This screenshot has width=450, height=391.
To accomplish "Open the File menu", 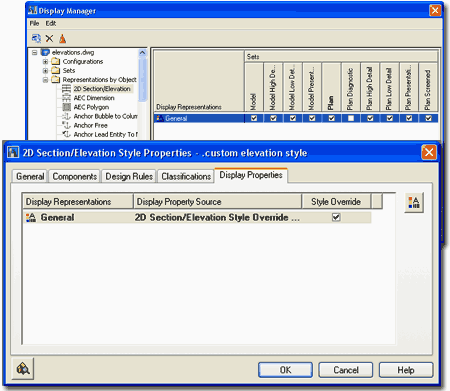I will [34, 23].
